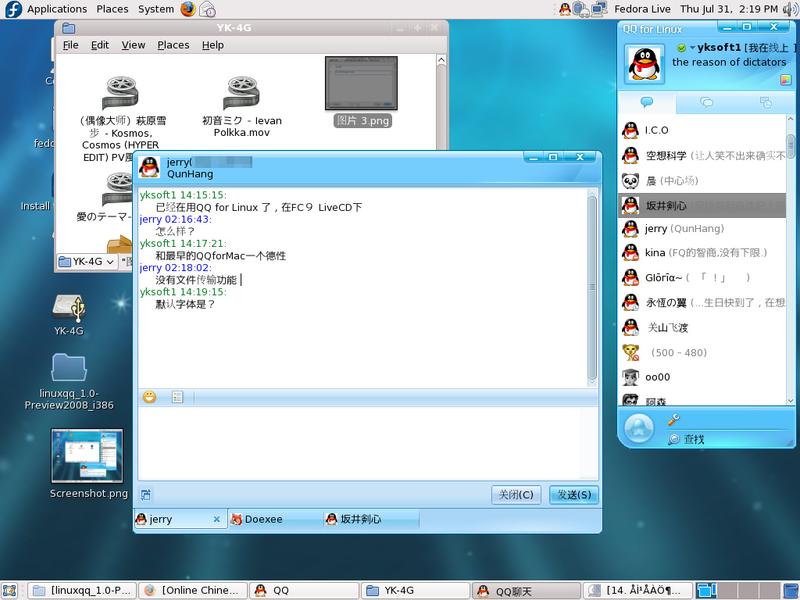
Task: Switch to the contacts tab in QQ panel
Action: (647, 103)
